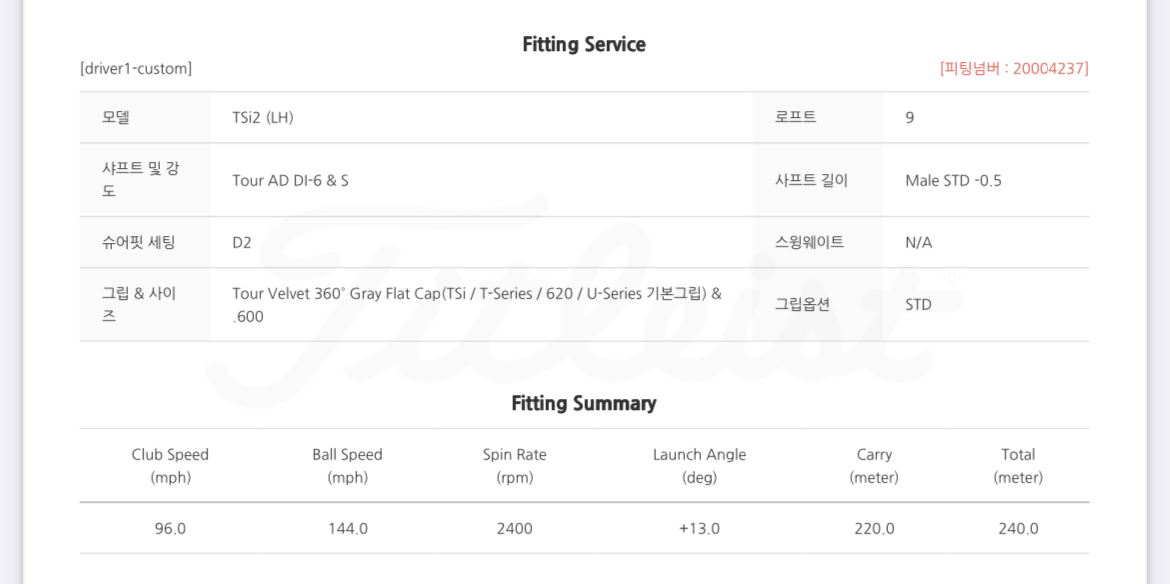This screenshot has width=1170, height=584.
Task: Click the N/A swing weight value
Action: (919, 243)
